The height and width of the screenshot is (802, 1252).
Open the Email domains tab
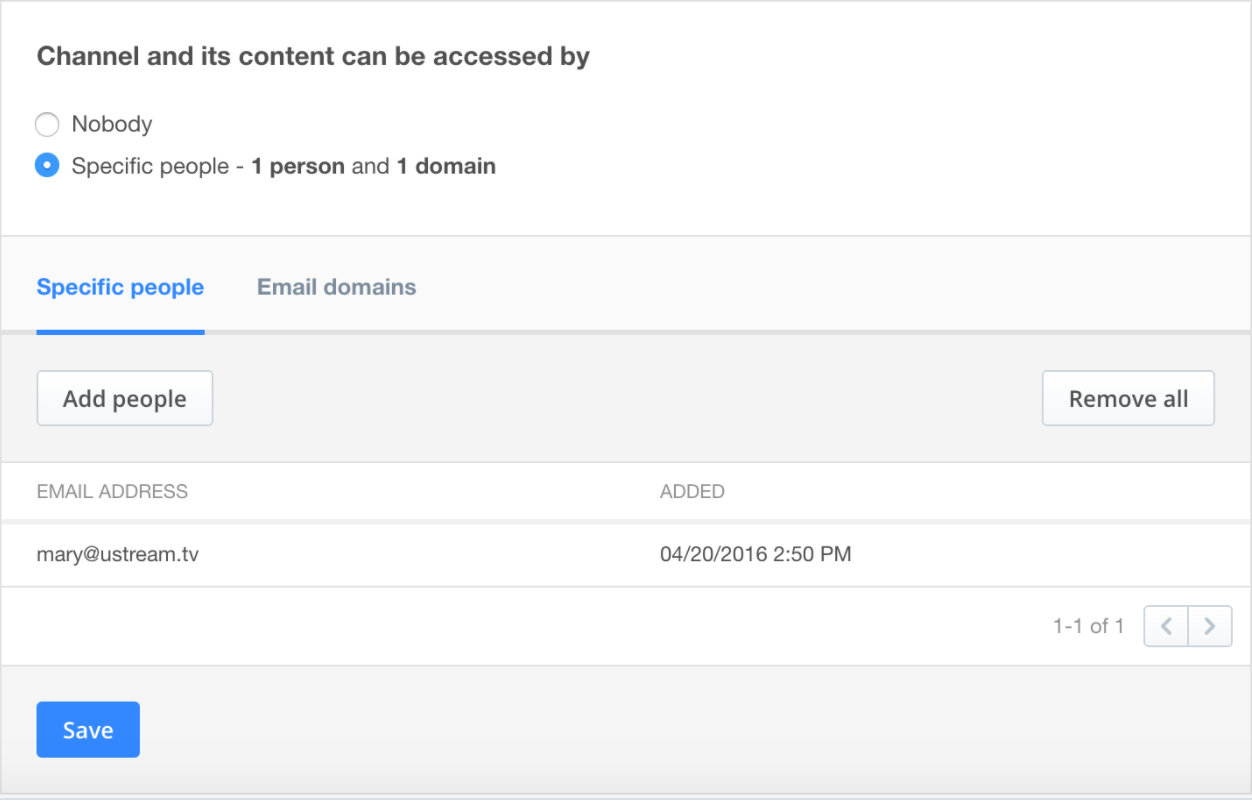337,287
